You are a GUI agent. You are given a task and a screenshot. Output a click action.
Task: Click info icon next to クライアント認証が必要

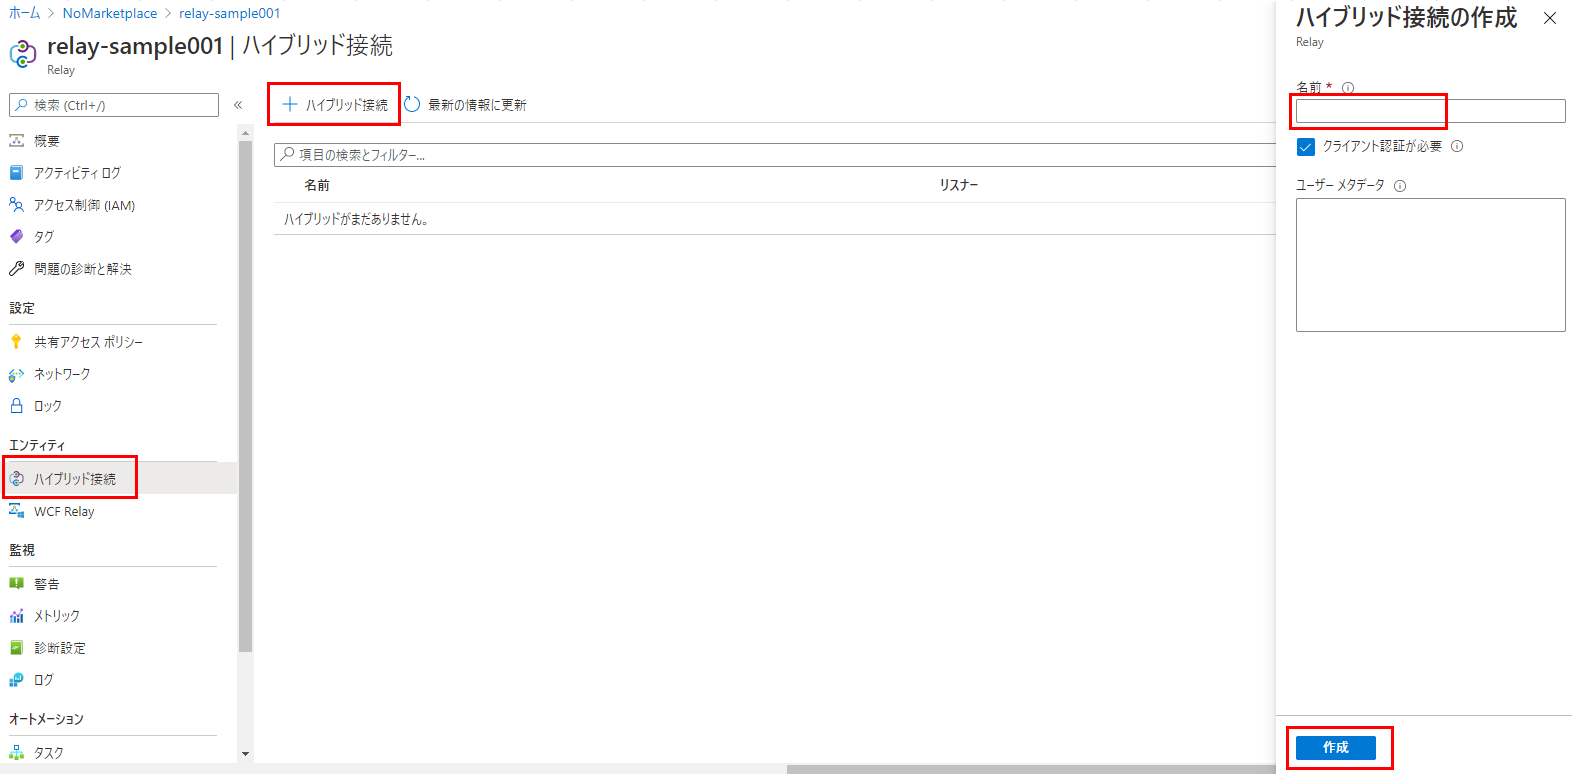[1457, 146]
